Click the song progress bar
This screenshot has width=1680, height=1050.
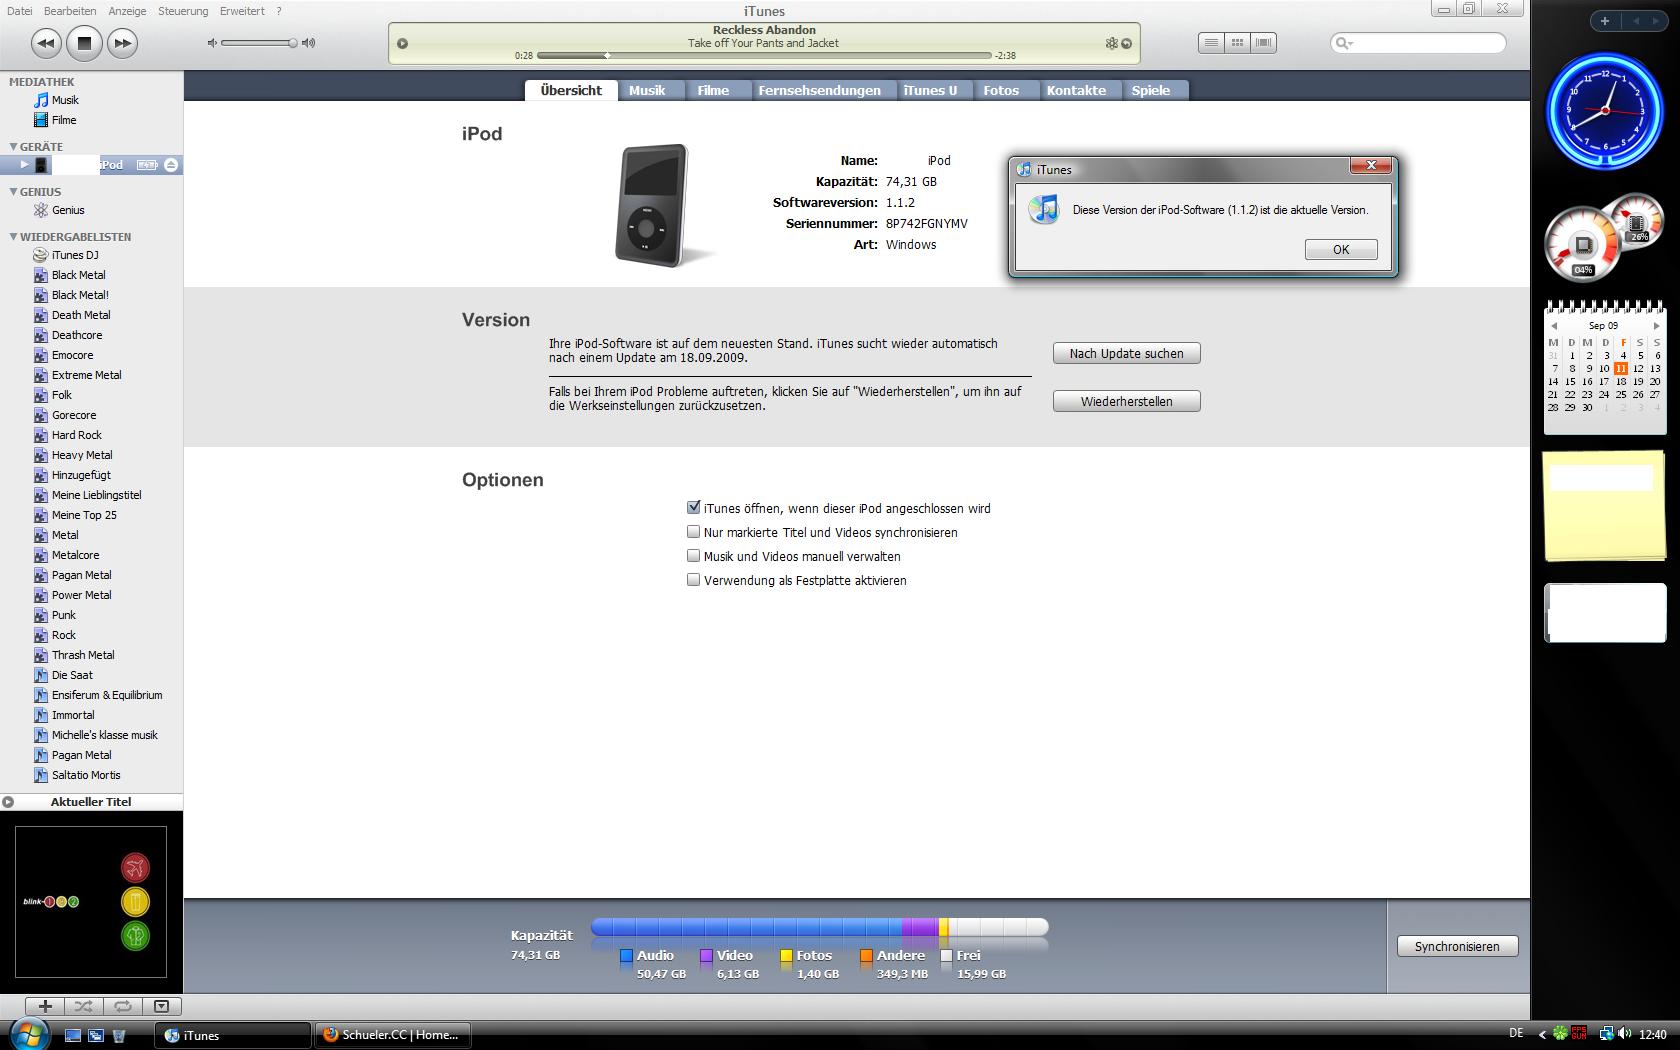coord(764,56)
